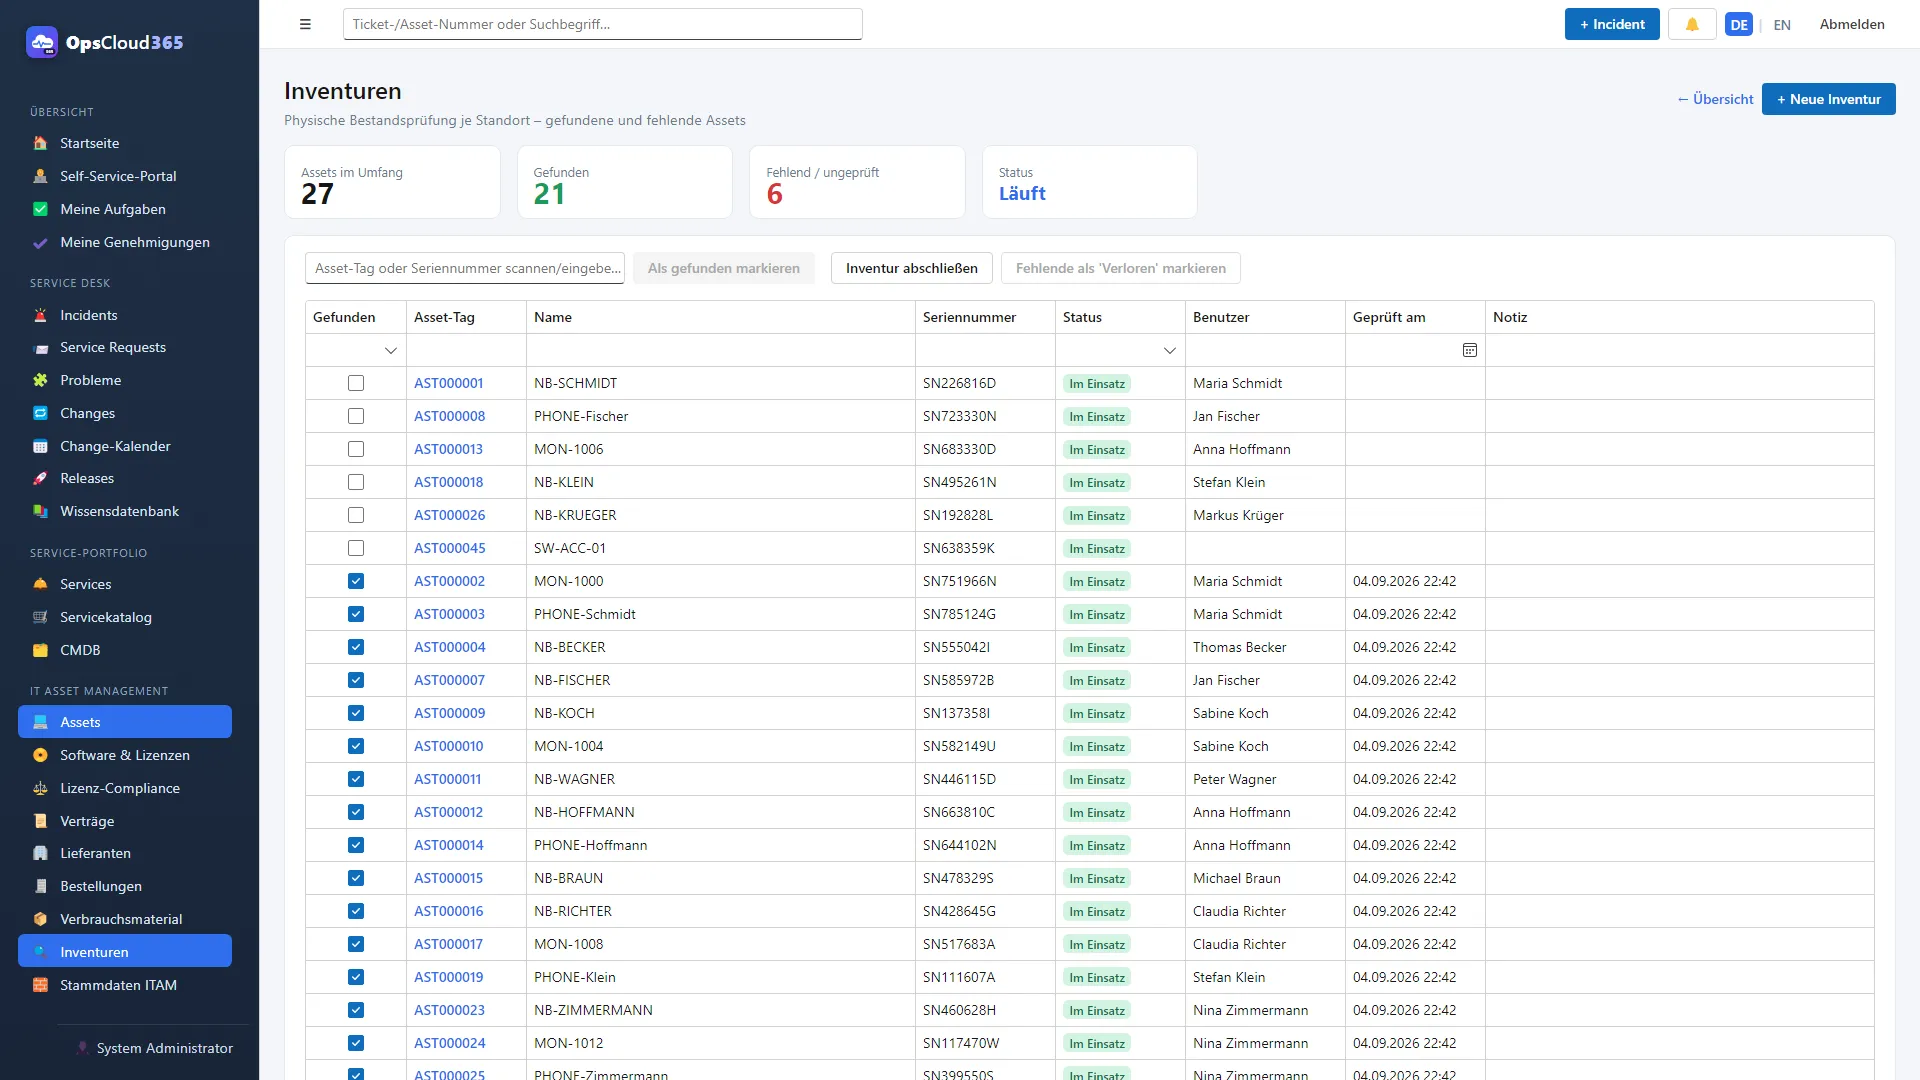
Task: Check the Gefunden box for AST000001
Action: click(x=356, y=383)
